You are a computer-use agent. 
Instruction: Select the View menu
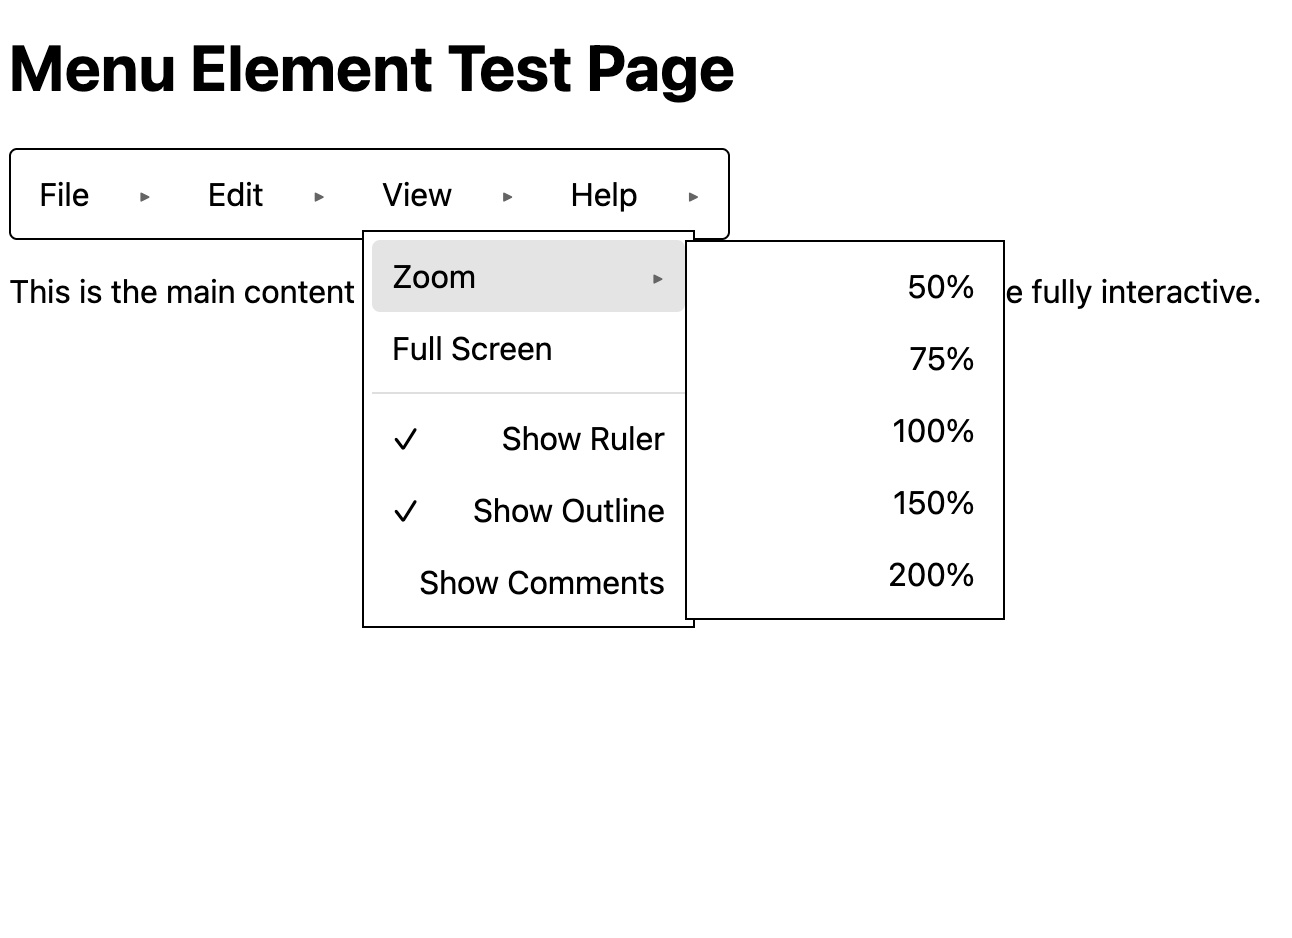pos(417,195)
